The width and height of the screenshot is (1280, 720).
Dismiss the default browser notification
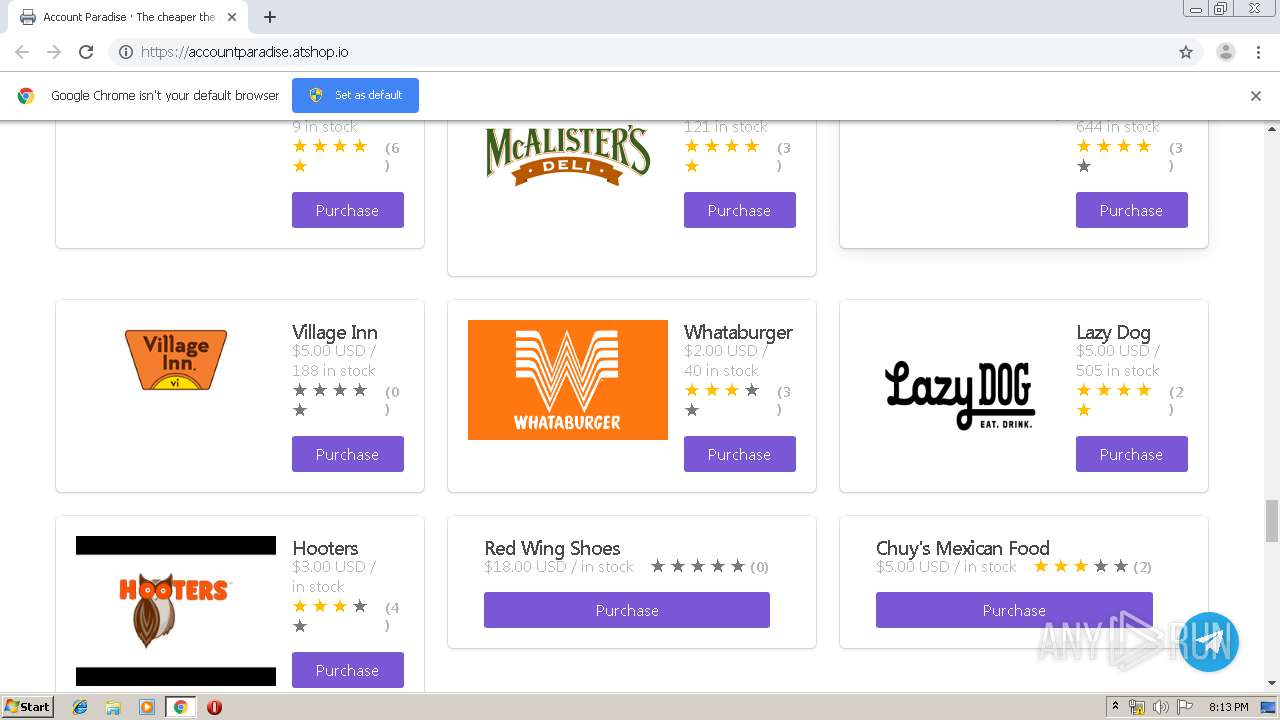(1256, 96)
